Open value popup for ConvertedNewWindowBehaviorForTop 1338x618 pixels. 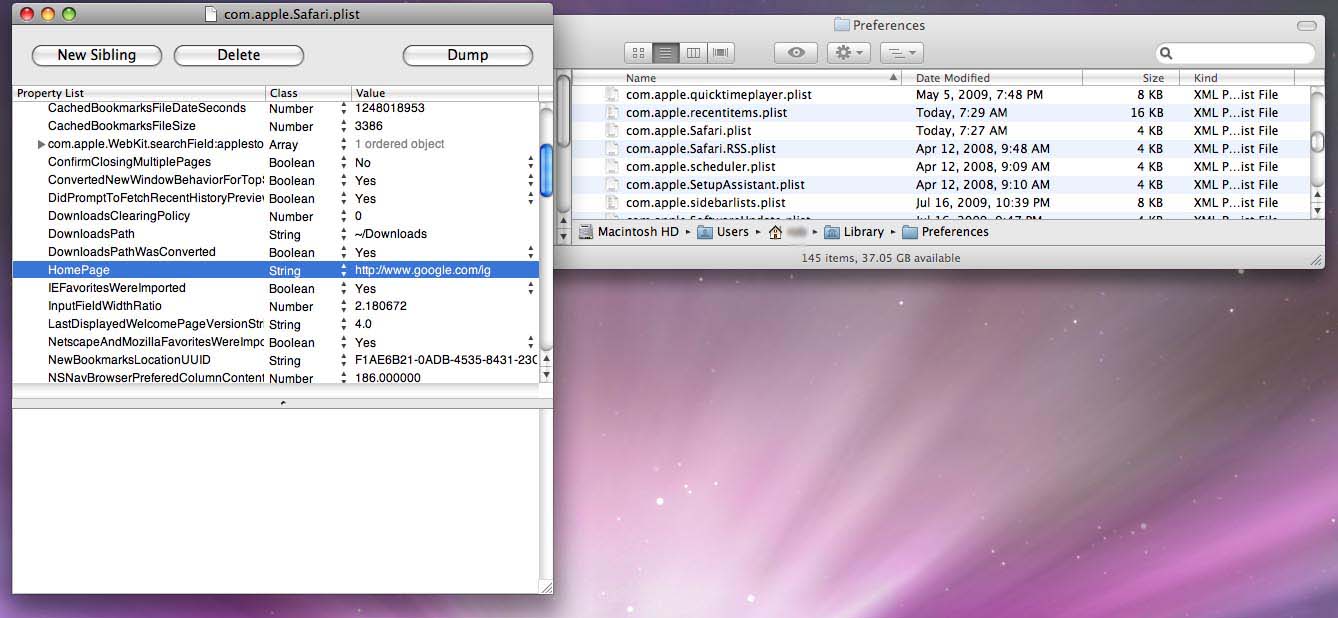(531, 180)
